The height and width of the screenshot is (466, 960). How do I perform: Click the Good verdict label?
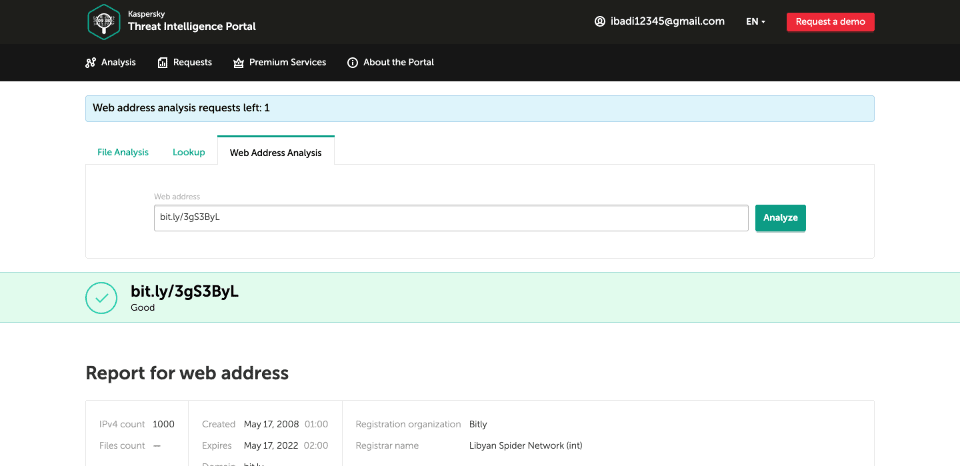(143, 307)
